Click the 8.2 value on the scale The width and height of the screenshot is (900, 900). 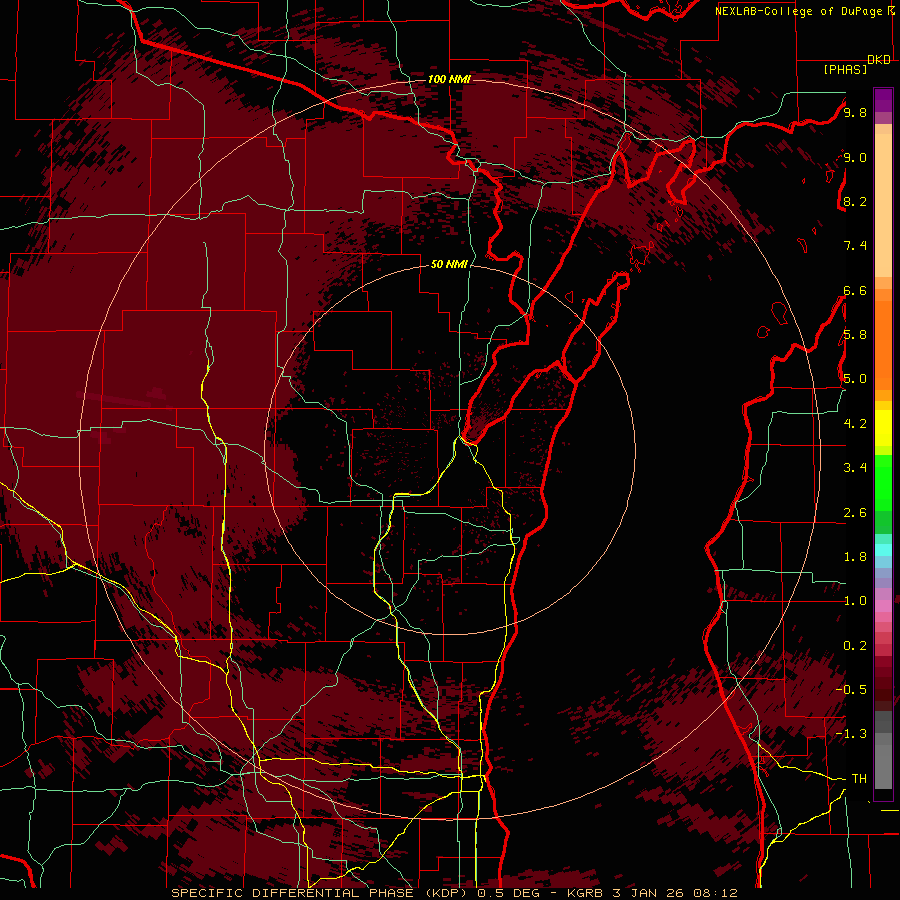click(x=855, y=201)
